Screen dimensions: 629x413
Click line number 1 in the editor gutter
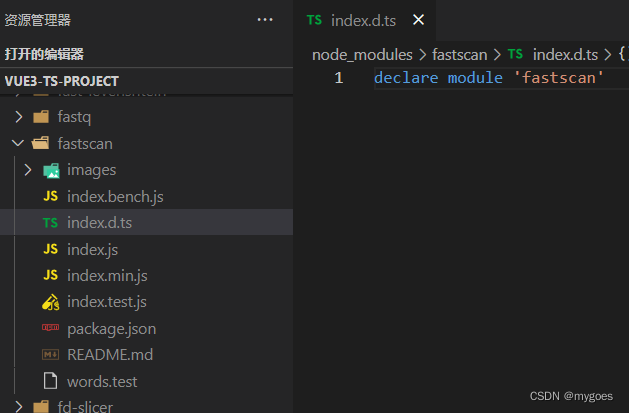click(338, 78)
